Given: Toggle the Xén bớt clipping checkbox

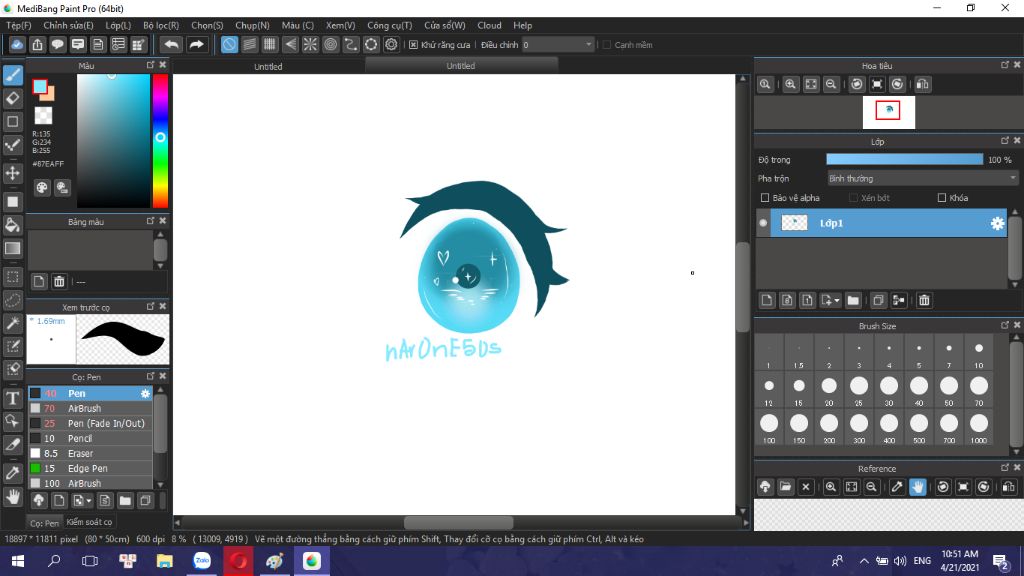Looking at the screenshot, I should click(x=853, y=198).
